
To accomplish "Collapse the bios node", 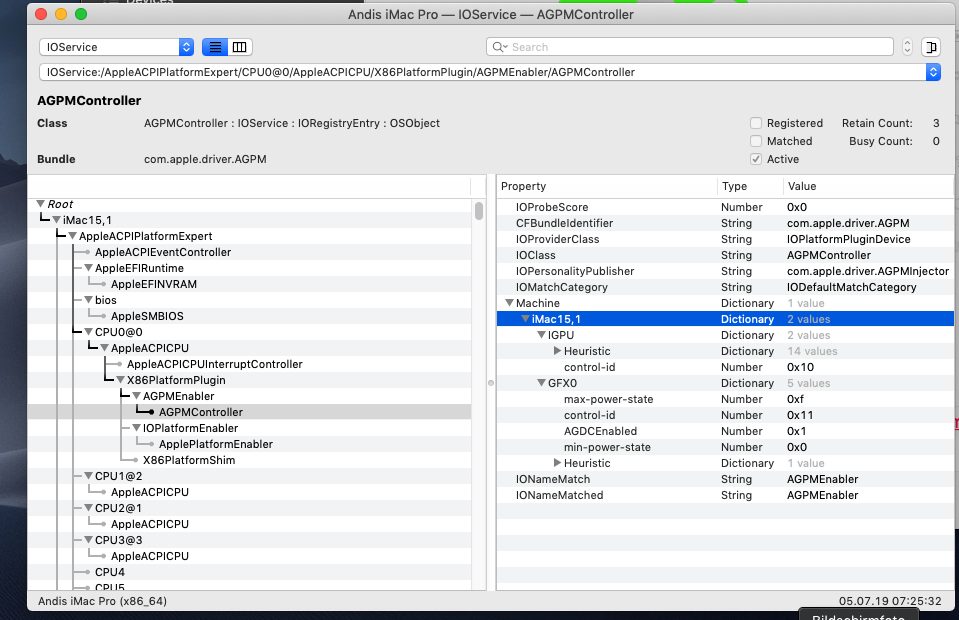I will click(x=88, y=300).
